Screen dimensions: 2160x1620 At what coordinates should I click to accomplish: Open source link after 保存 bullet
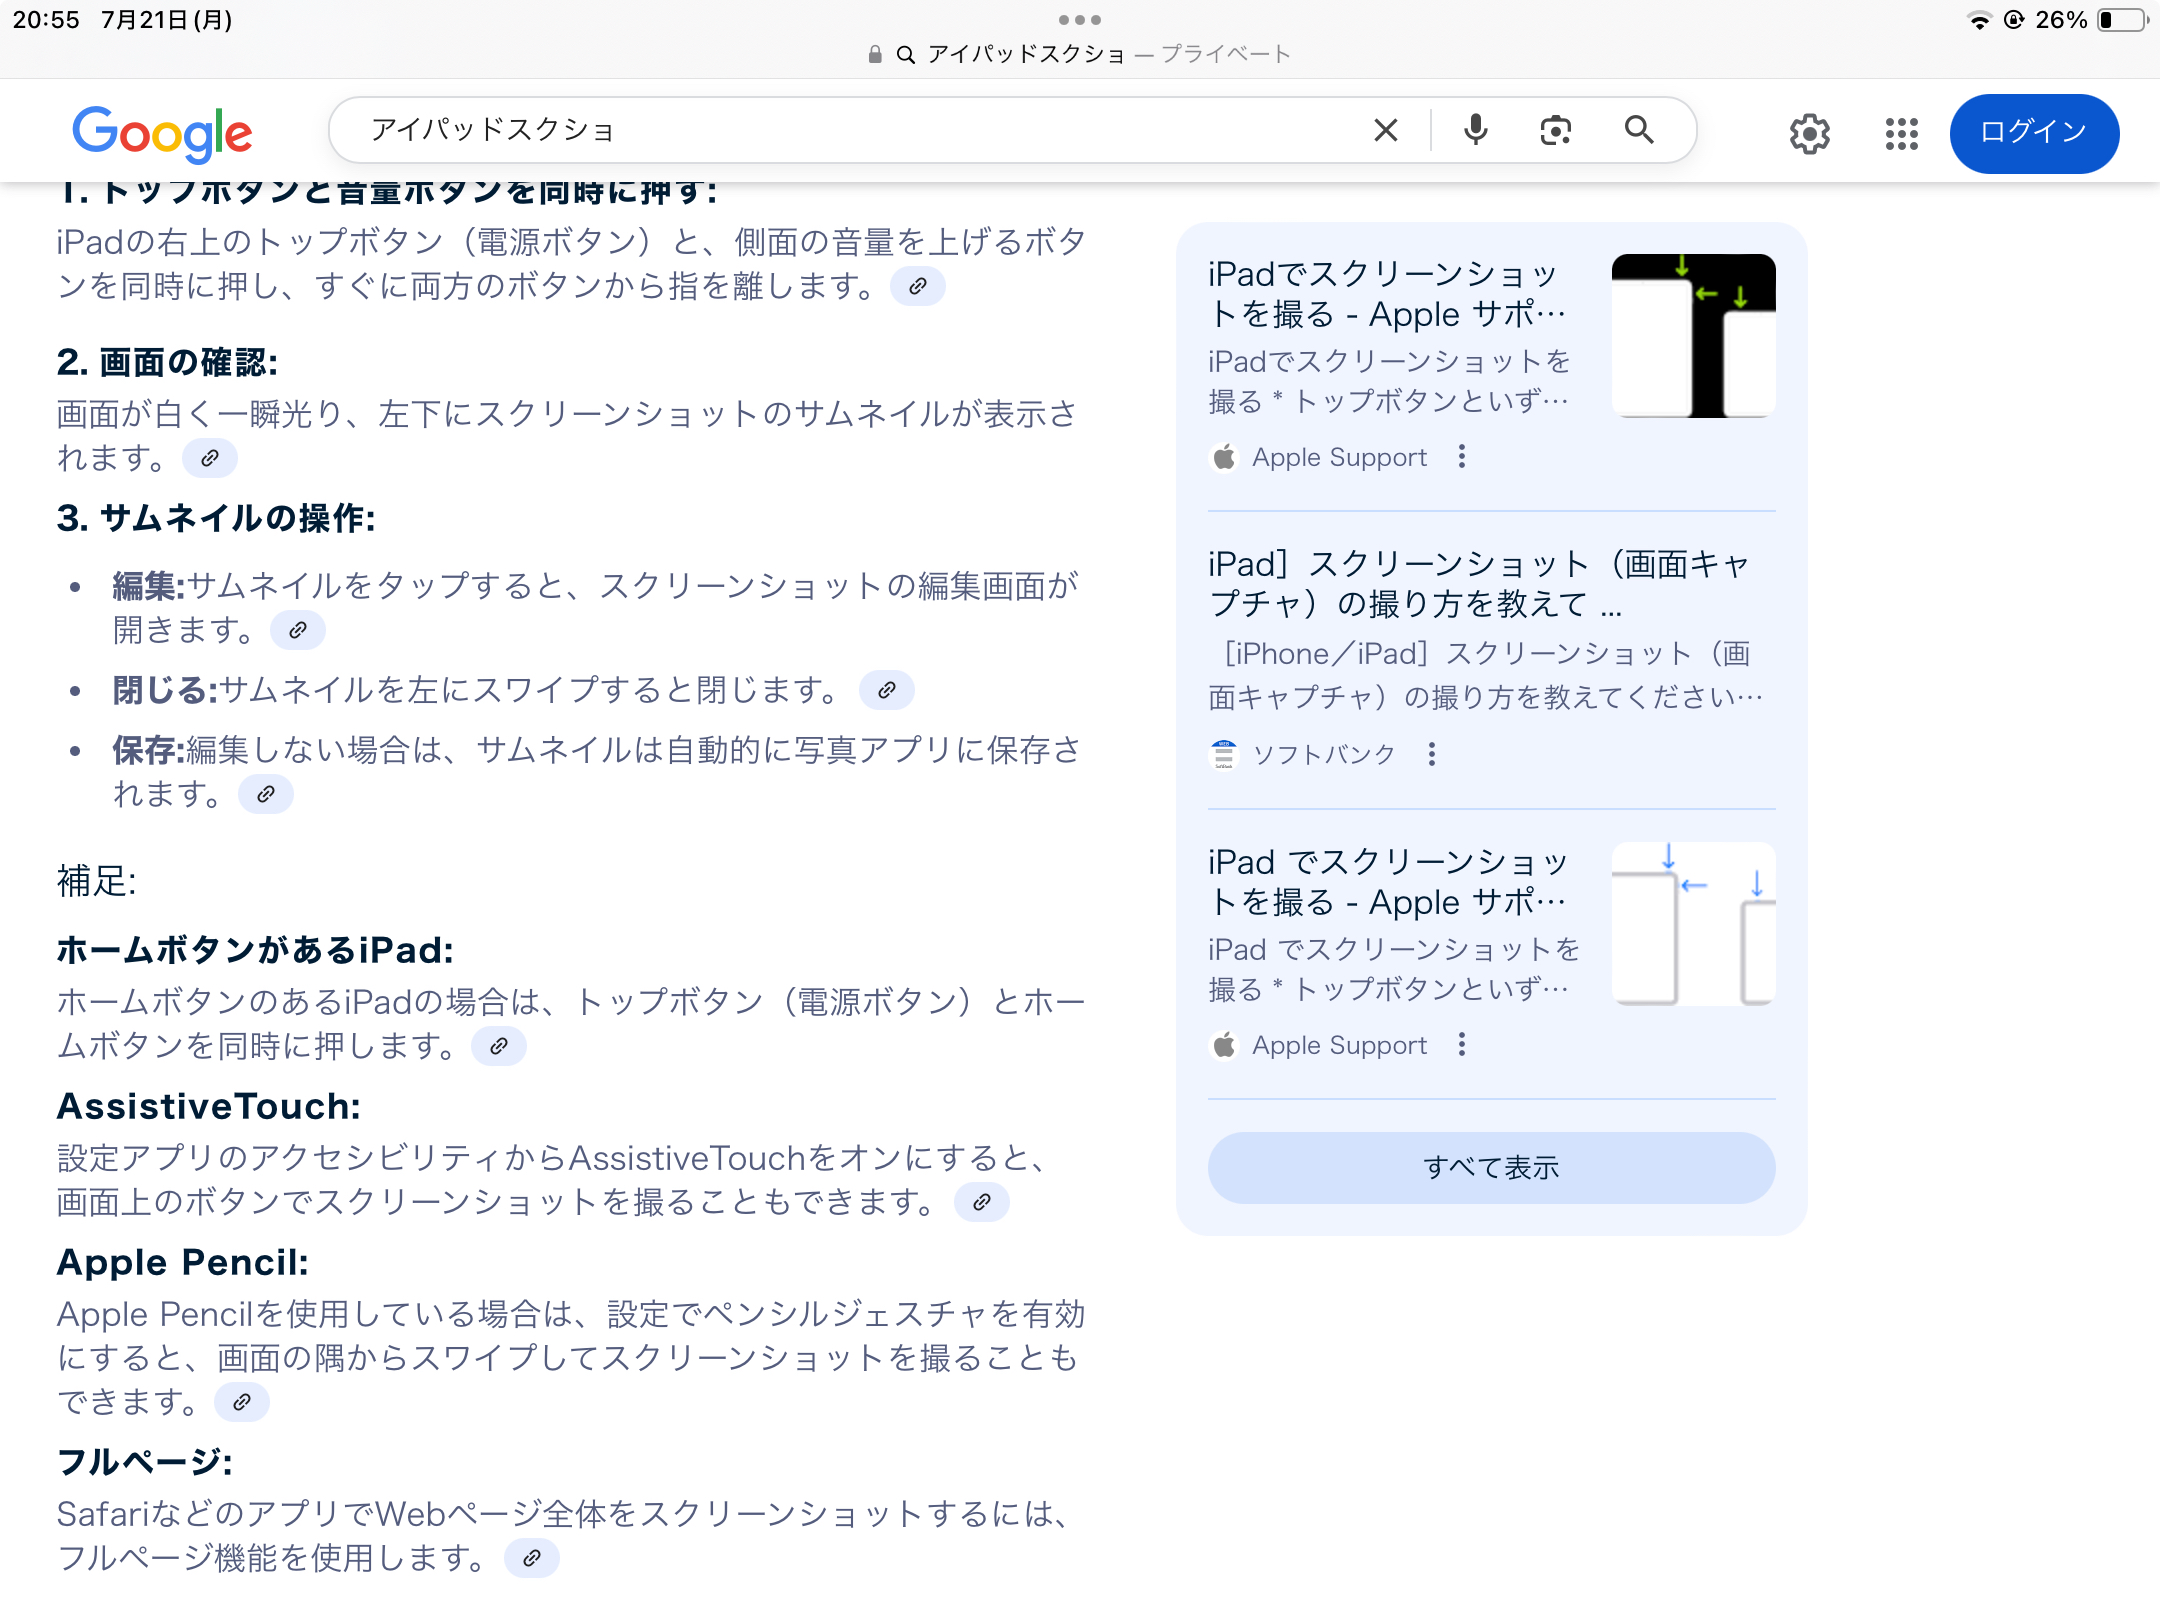[265, 795]
